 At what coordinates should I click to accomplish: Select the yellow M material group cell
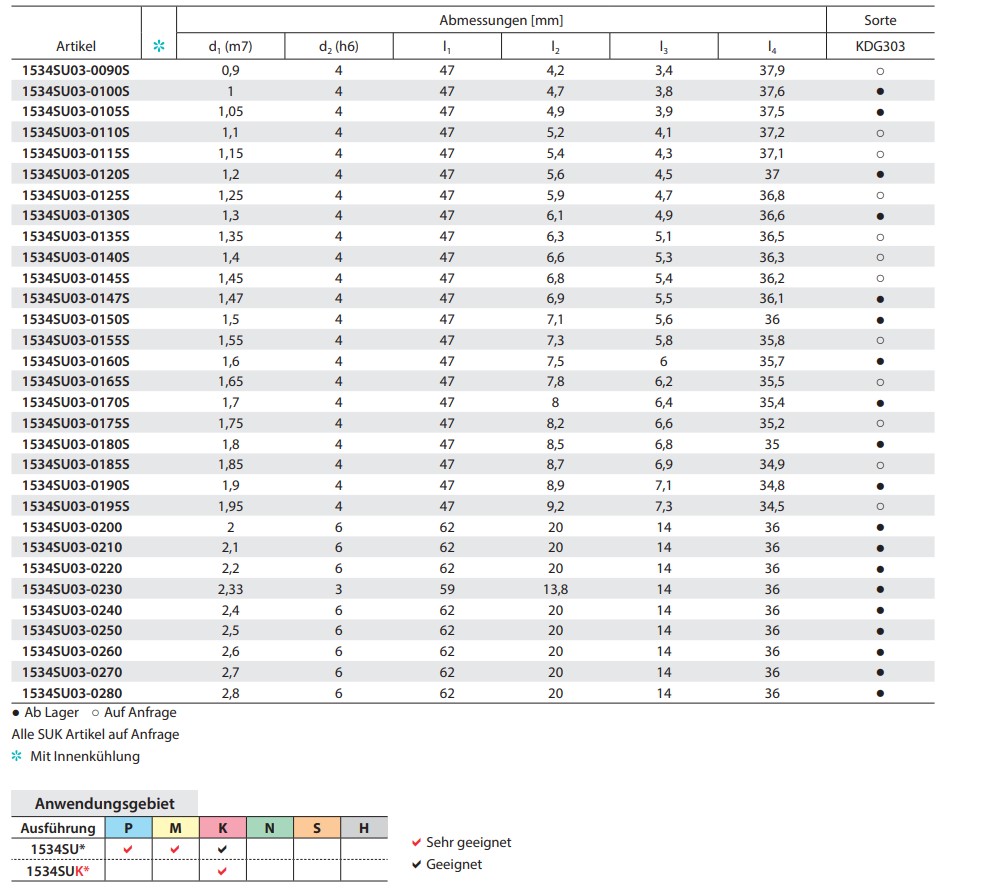coord(175,827)
